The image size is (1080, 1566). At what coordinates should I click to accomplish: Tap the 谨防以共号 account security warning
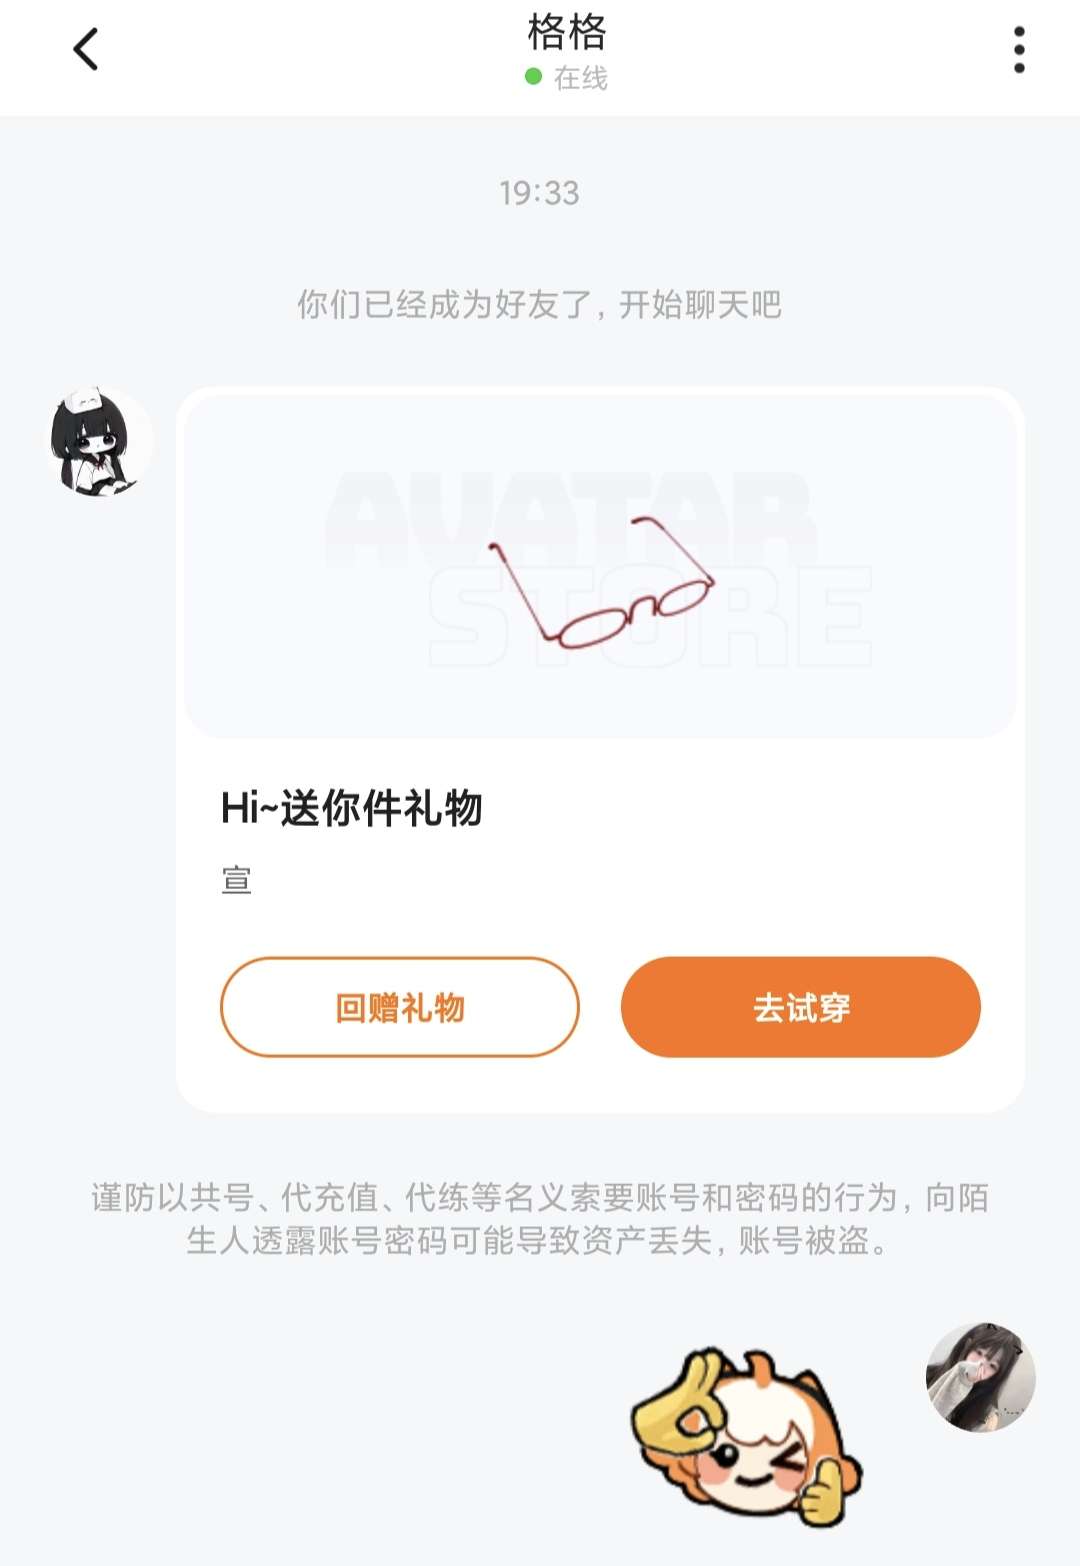[x=540, y=1219]
